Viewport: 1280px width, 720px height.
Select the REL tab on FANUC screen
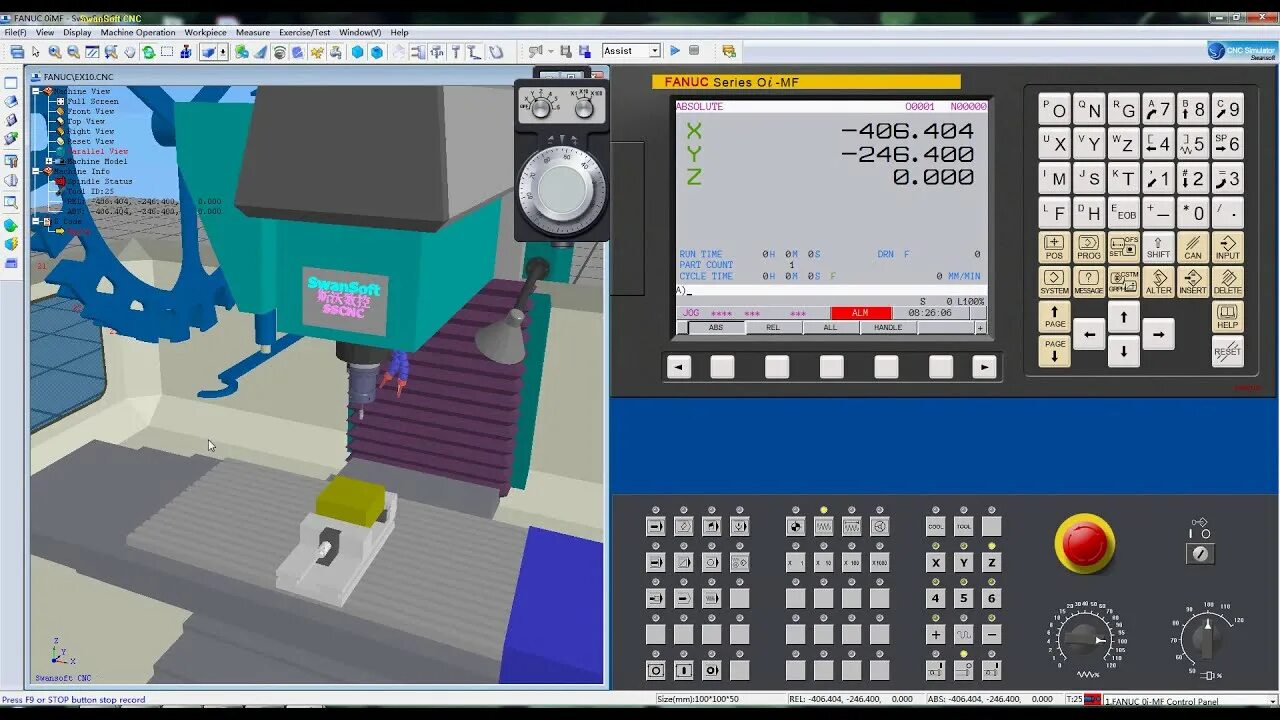click(773, 328)
